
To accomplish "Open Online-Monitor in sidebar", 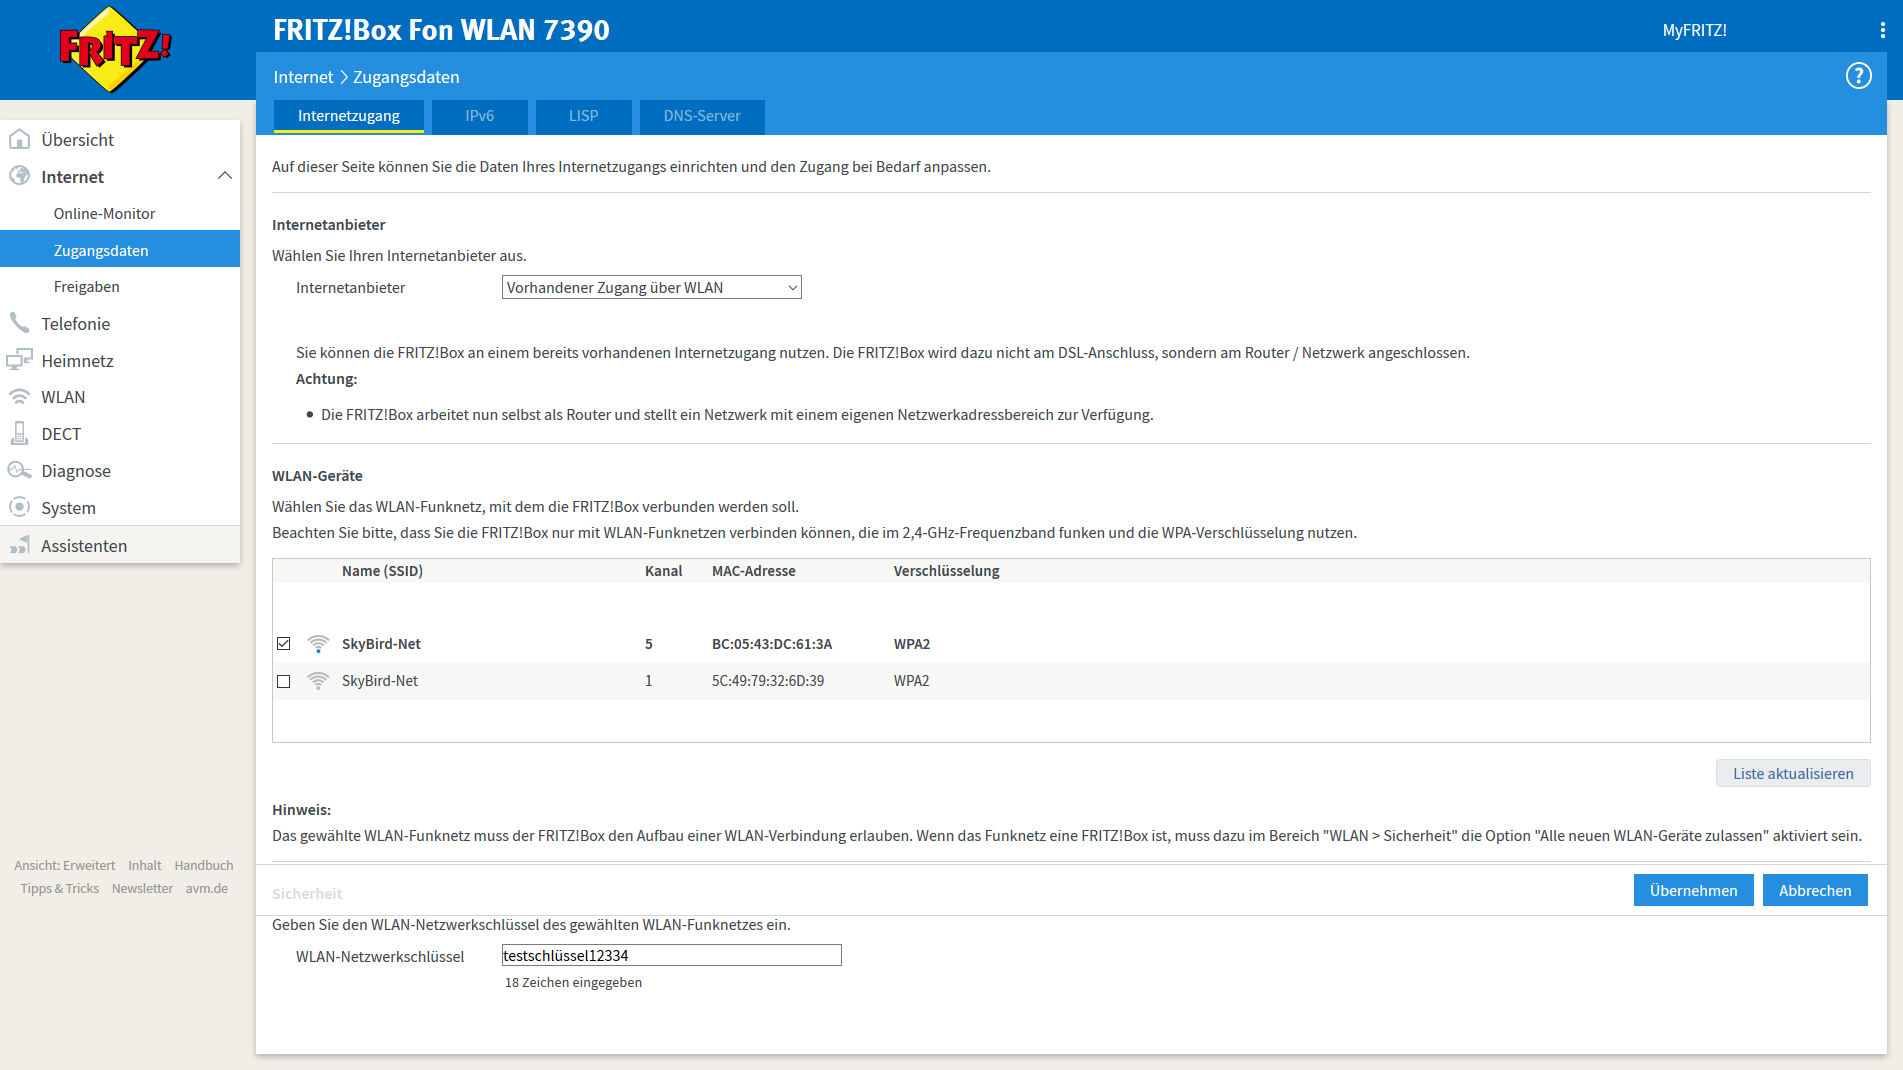I will (x=104, y=213).
